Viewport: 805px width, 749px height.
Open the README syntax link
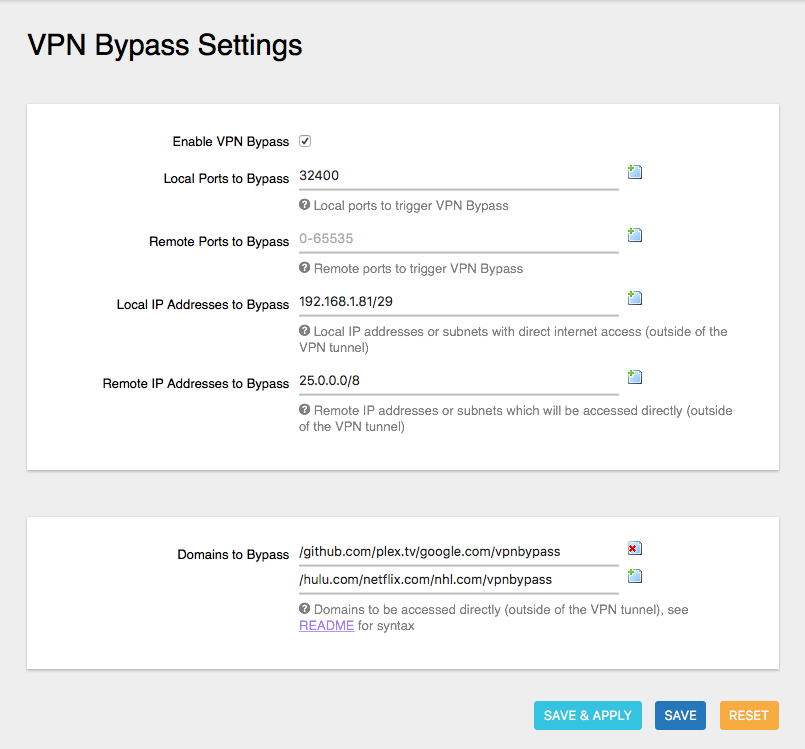point(326,626)
